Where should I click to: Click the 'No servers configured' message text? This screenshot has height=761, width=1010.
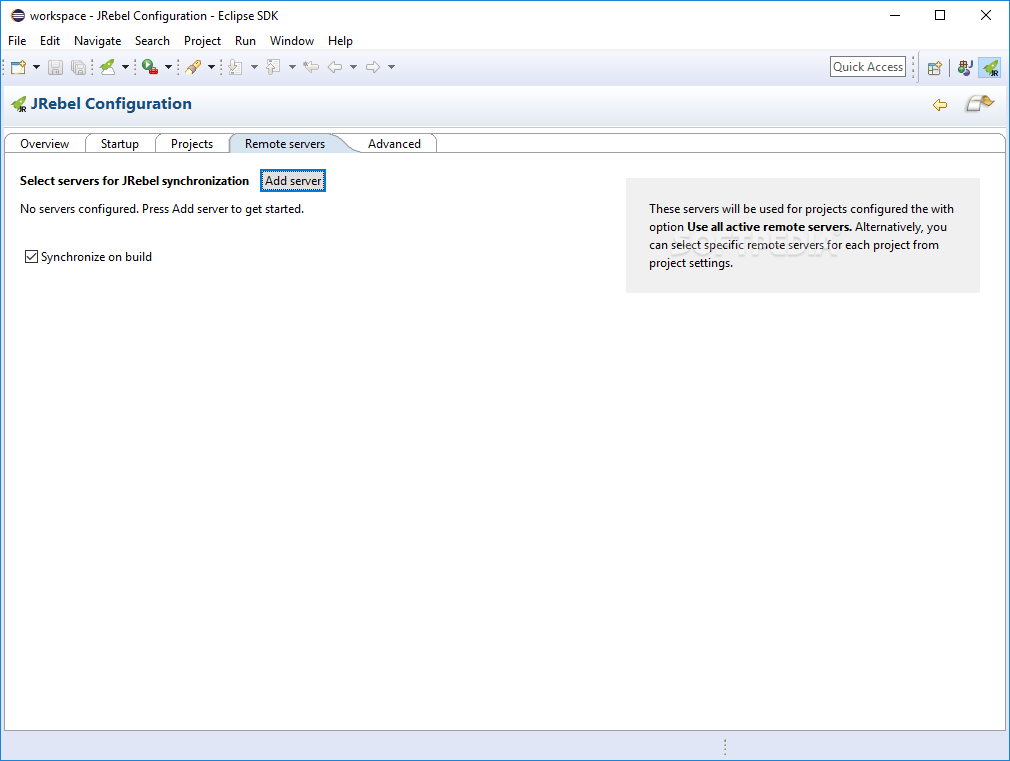pyautogui.click(x=162, y=209)
